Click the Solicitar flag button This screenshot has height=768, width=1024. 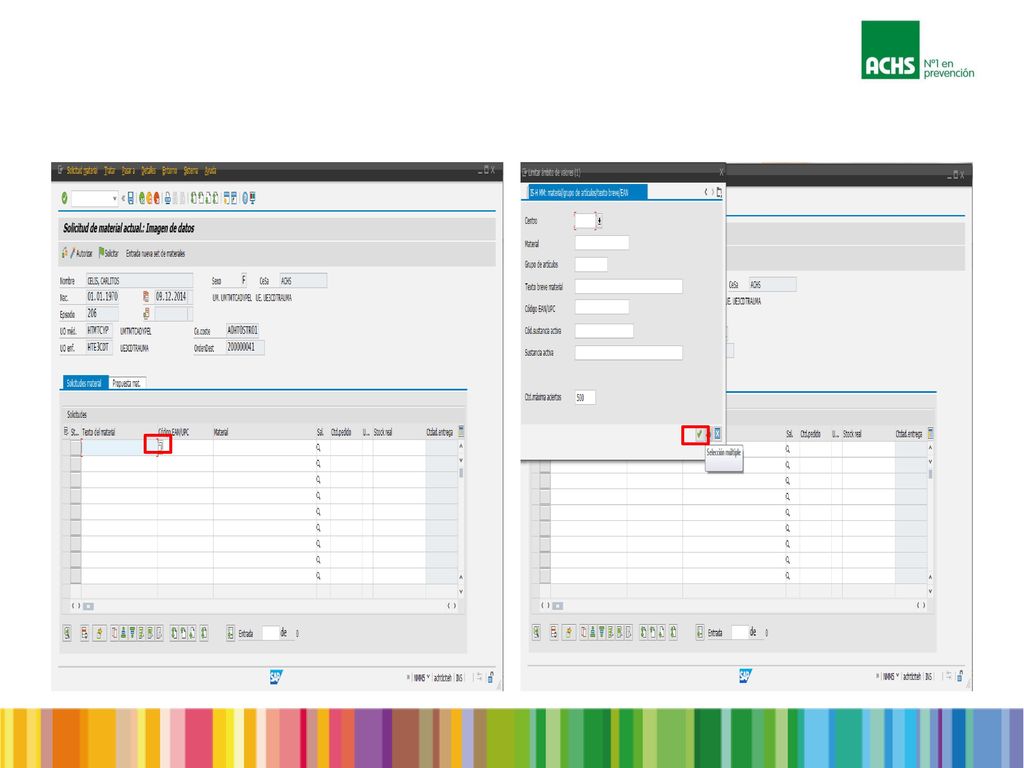(108, 253)
